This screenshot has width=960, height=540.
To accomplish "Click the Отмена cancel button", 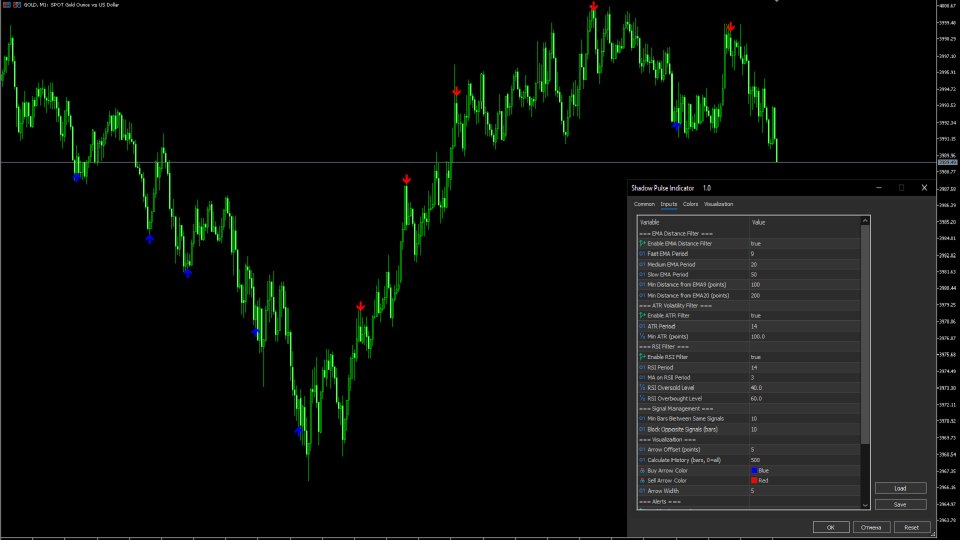I will [871, 527].
